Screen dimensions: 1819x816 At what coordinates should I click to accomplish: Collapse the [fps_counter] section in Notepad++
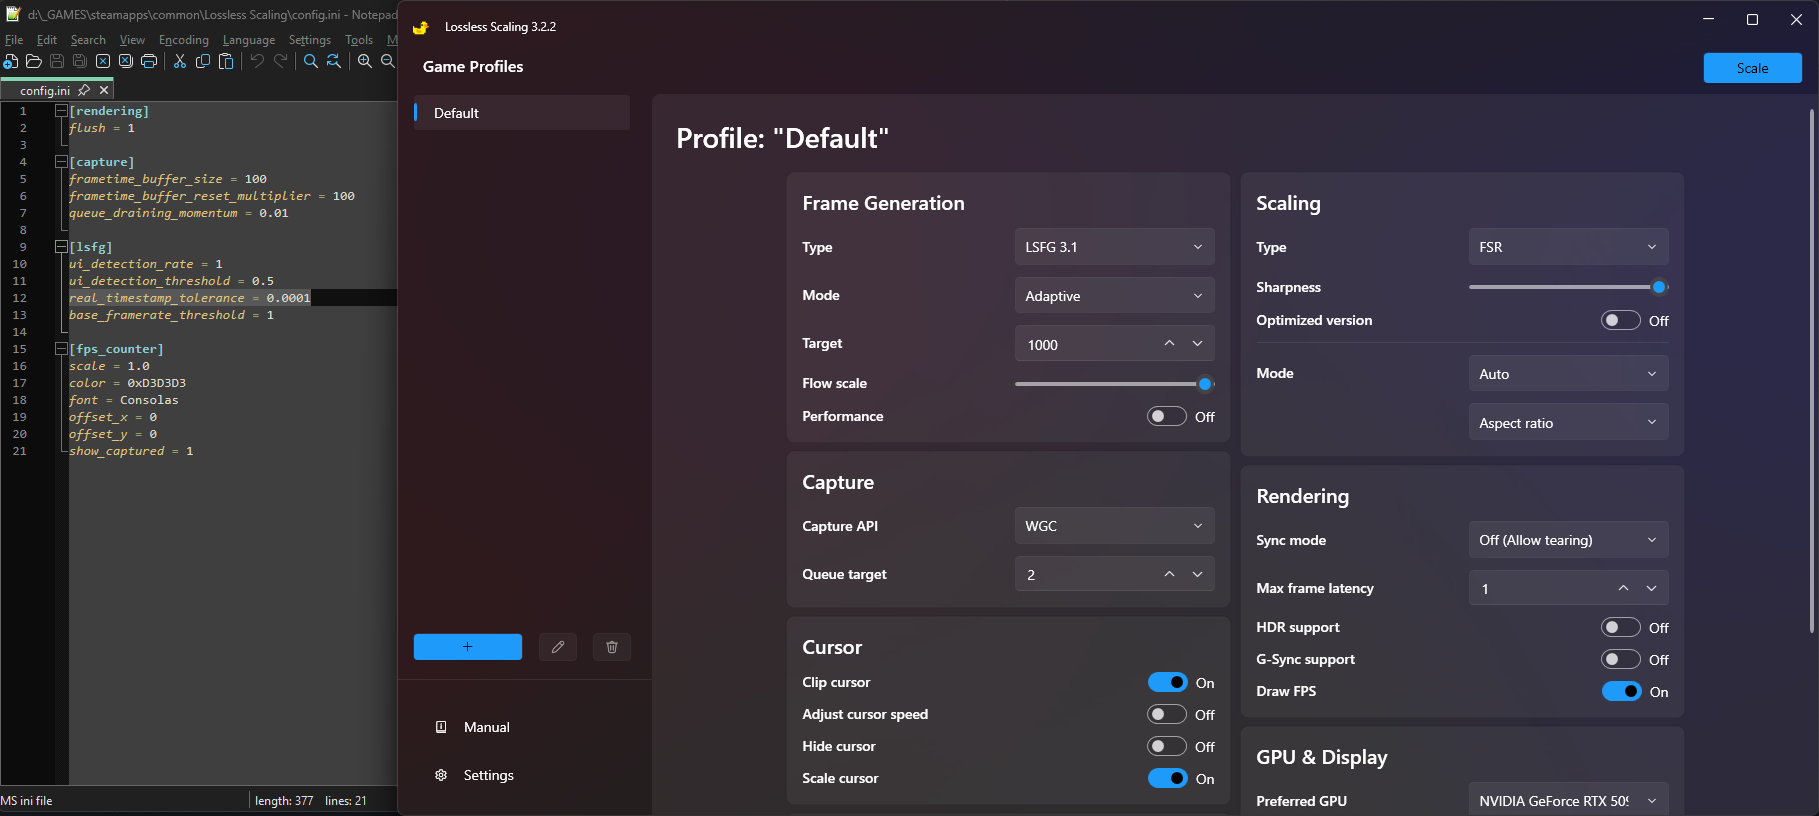tap(61, 349)
